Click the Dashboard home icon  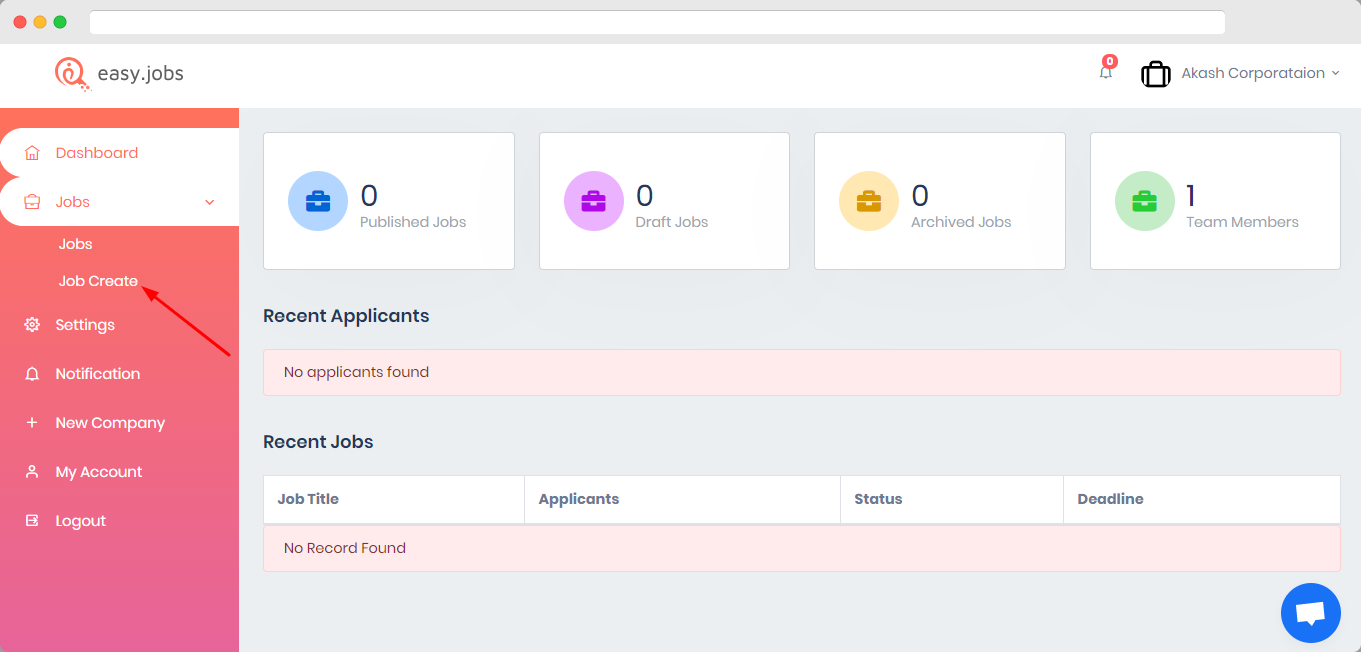click(x=32, y=153)
